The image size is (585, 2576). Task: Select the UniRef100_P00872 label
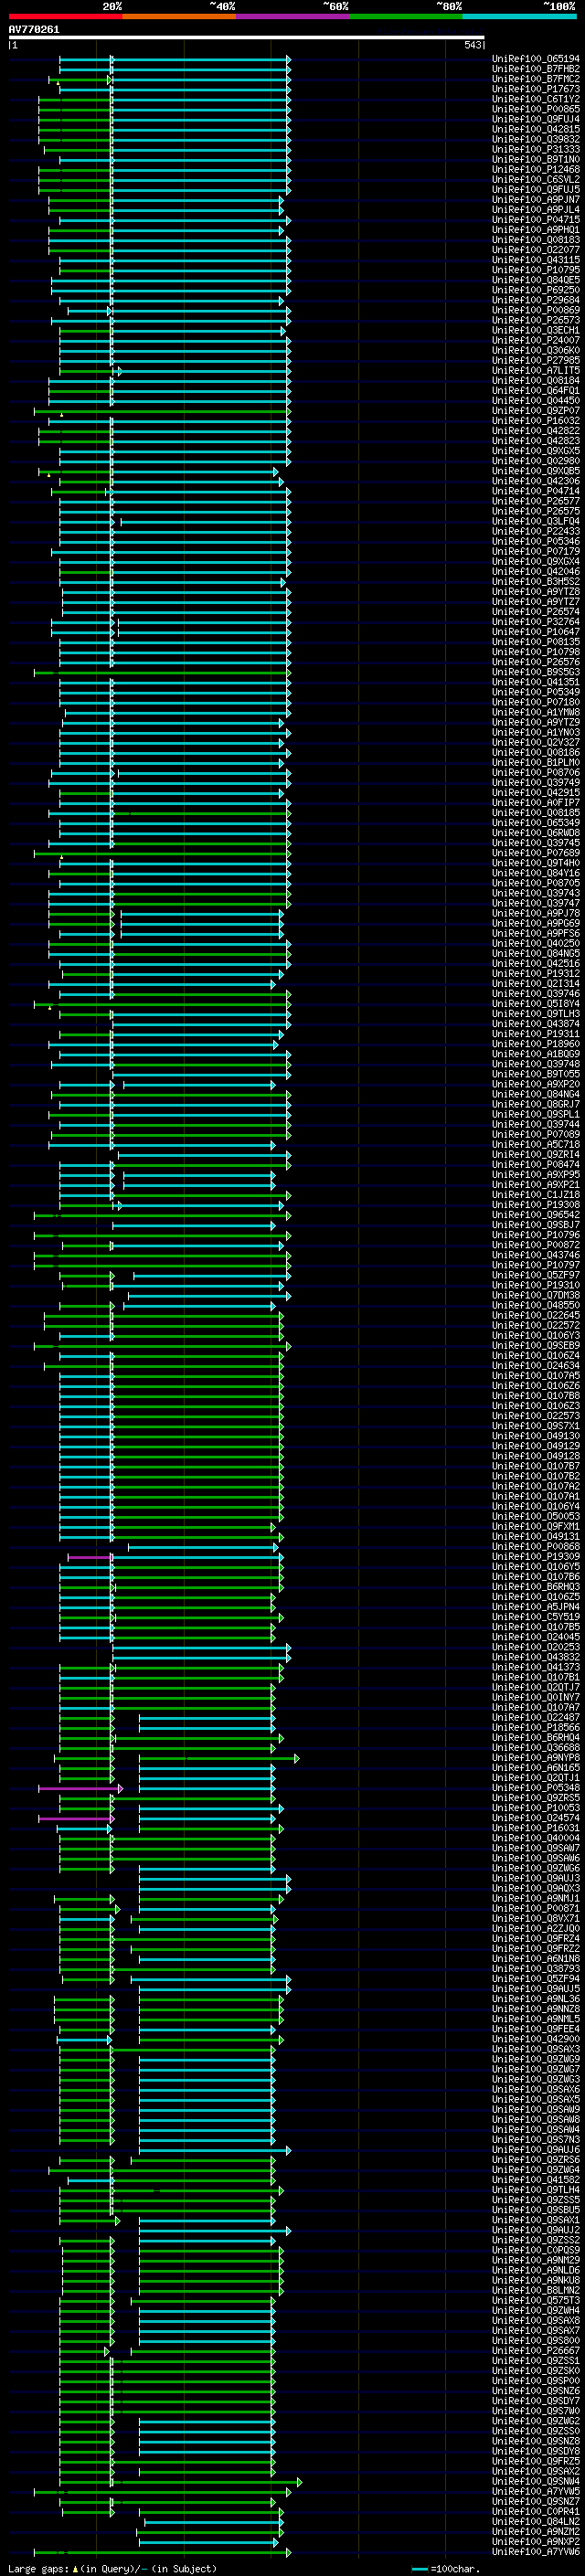[x=535, y=1245]
